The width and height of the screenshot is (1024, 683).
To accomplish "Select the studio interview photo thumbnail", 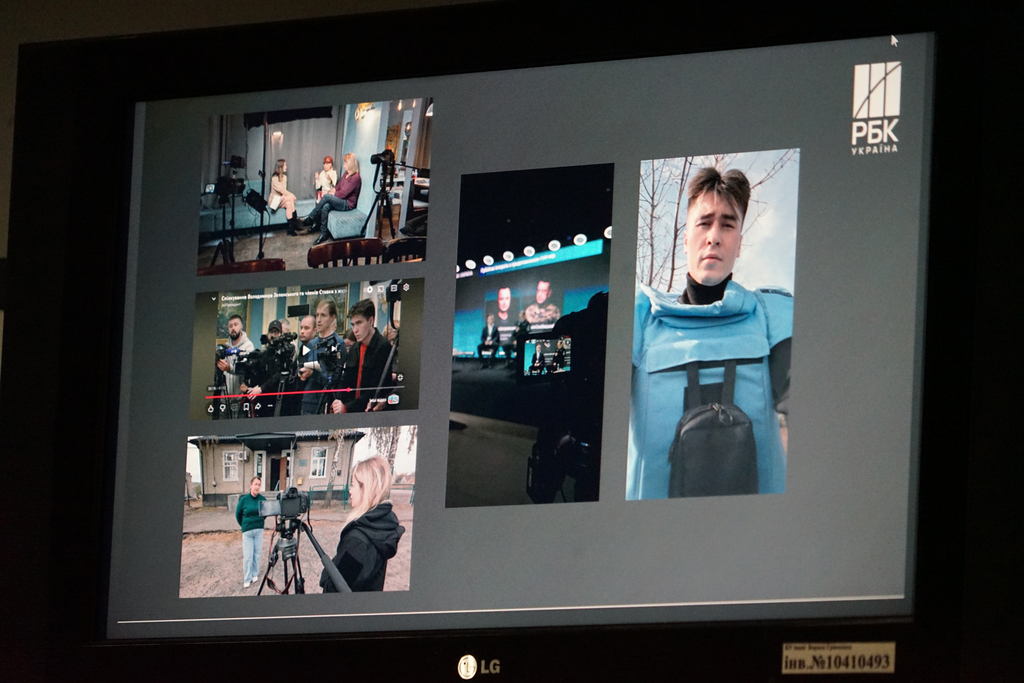I will pos(314,184).
